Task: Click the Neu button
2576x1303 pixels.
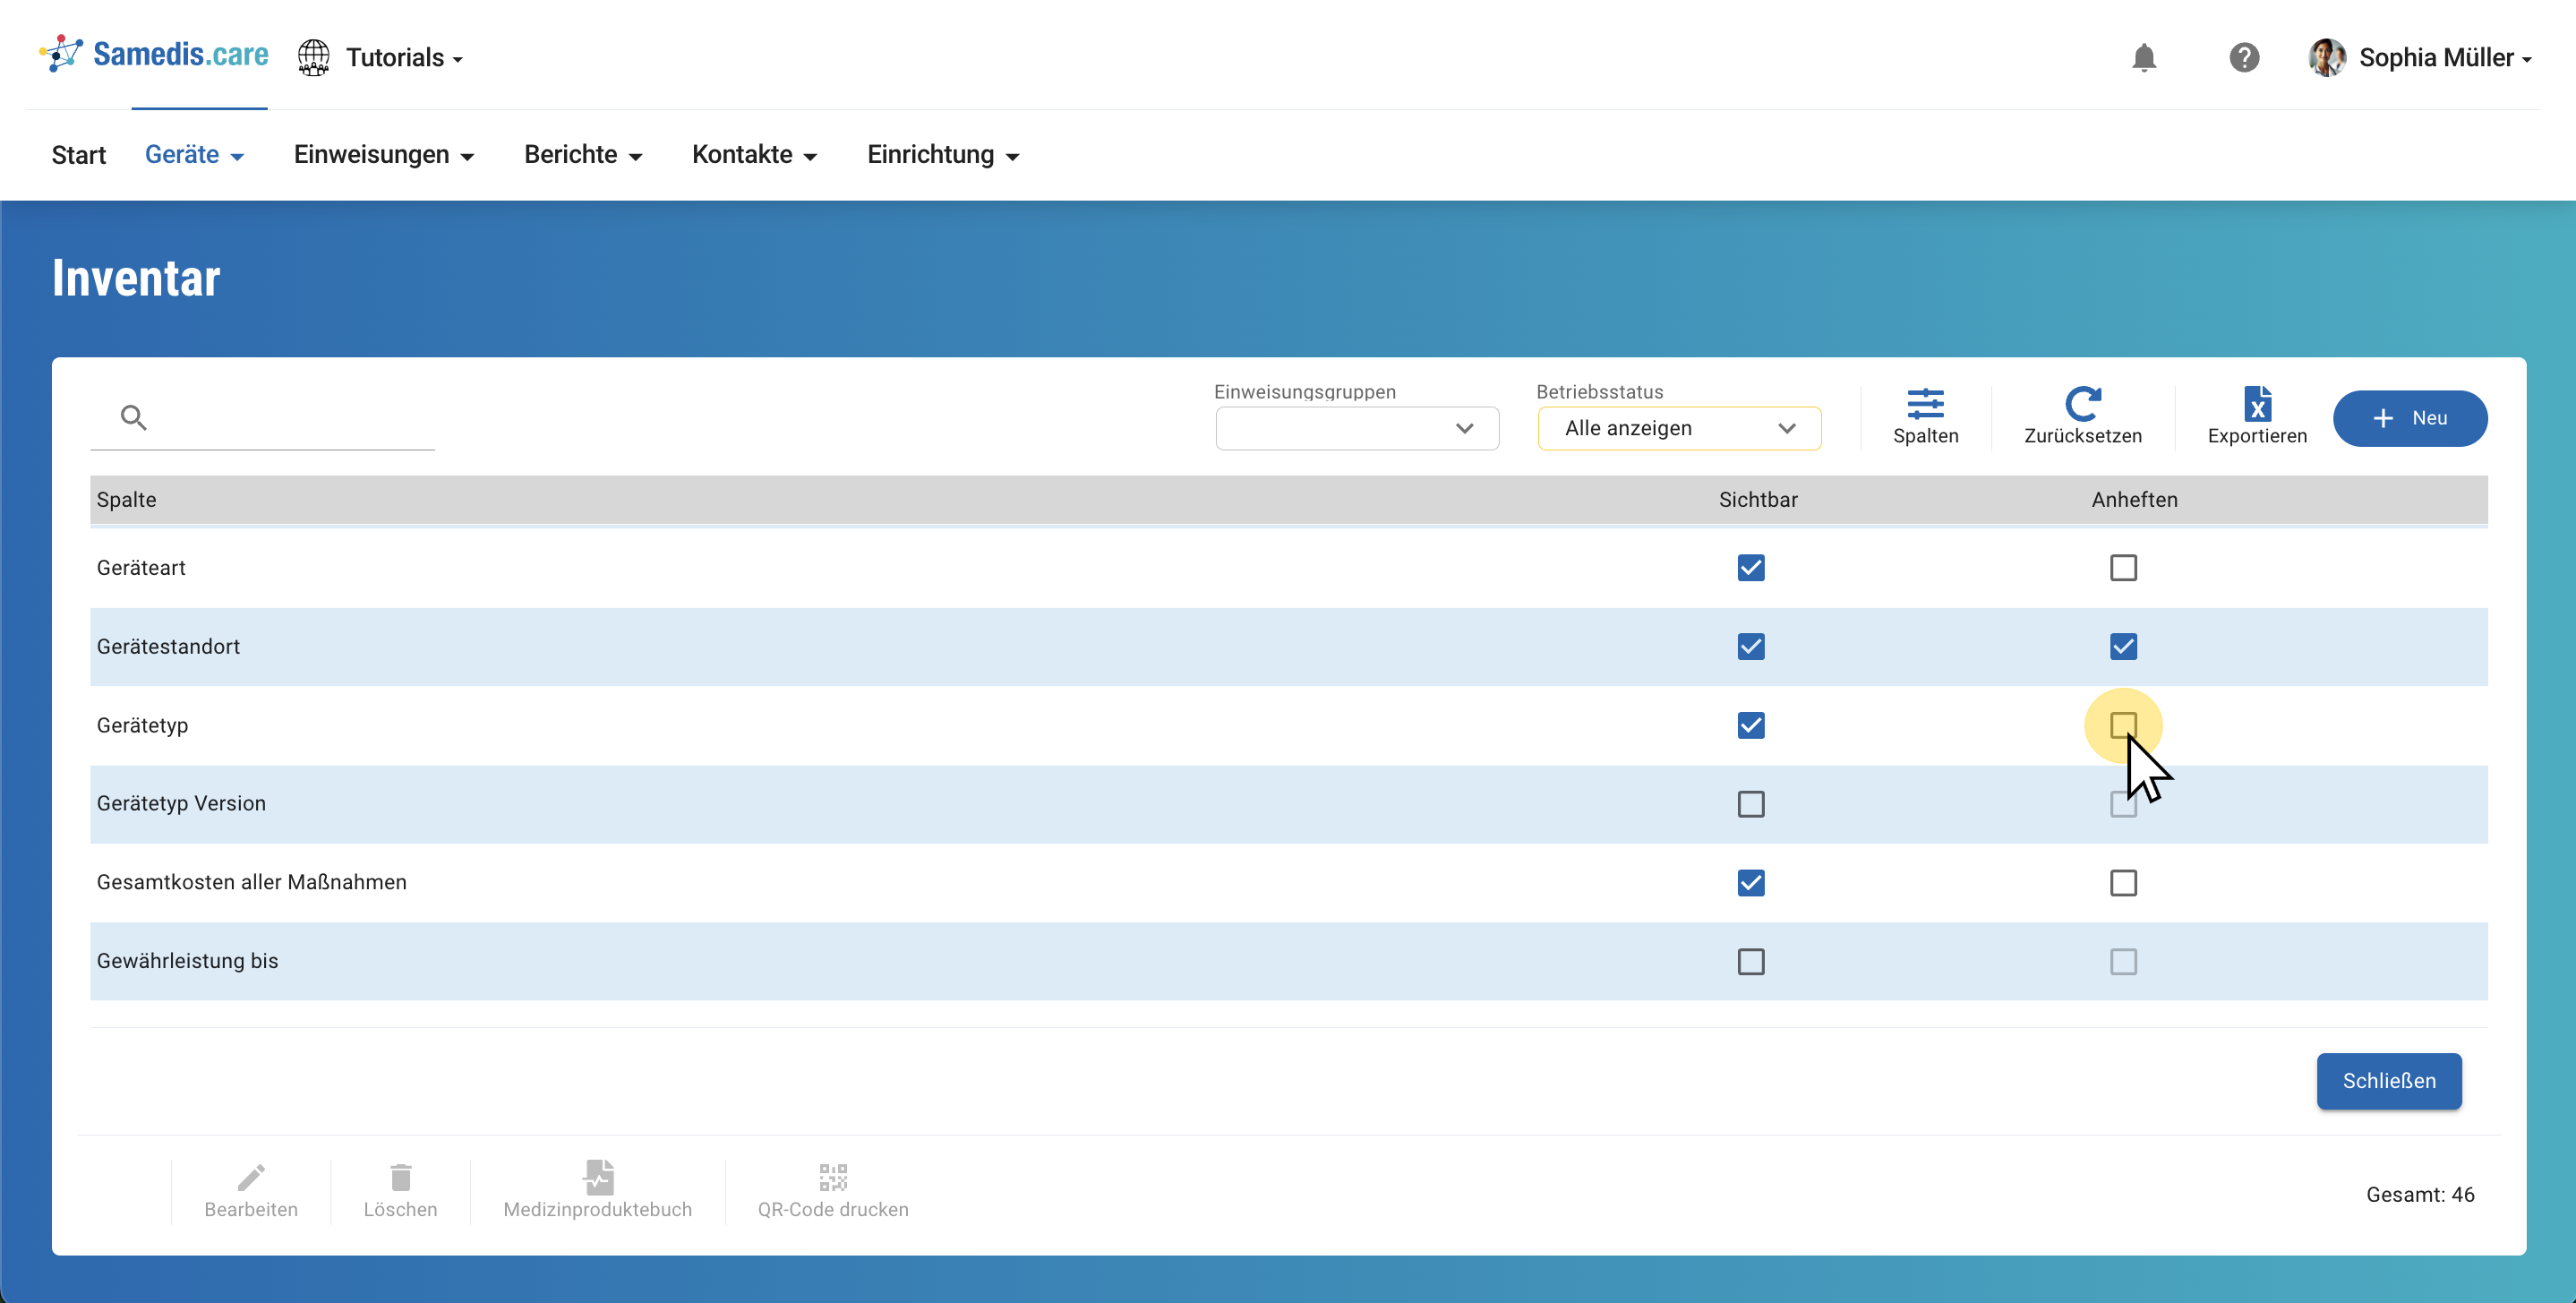Action: pos(2409,418)
